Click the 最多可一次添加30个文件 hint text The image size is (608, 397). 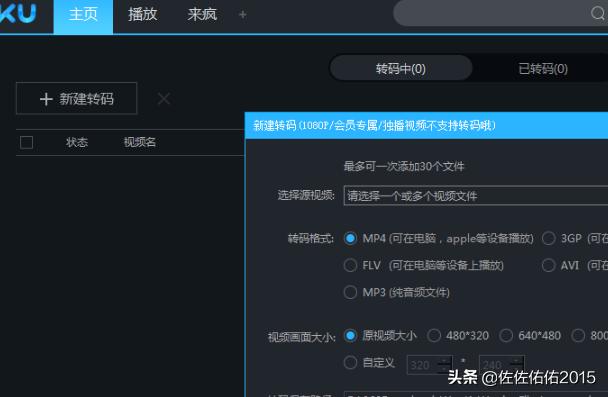404,166
